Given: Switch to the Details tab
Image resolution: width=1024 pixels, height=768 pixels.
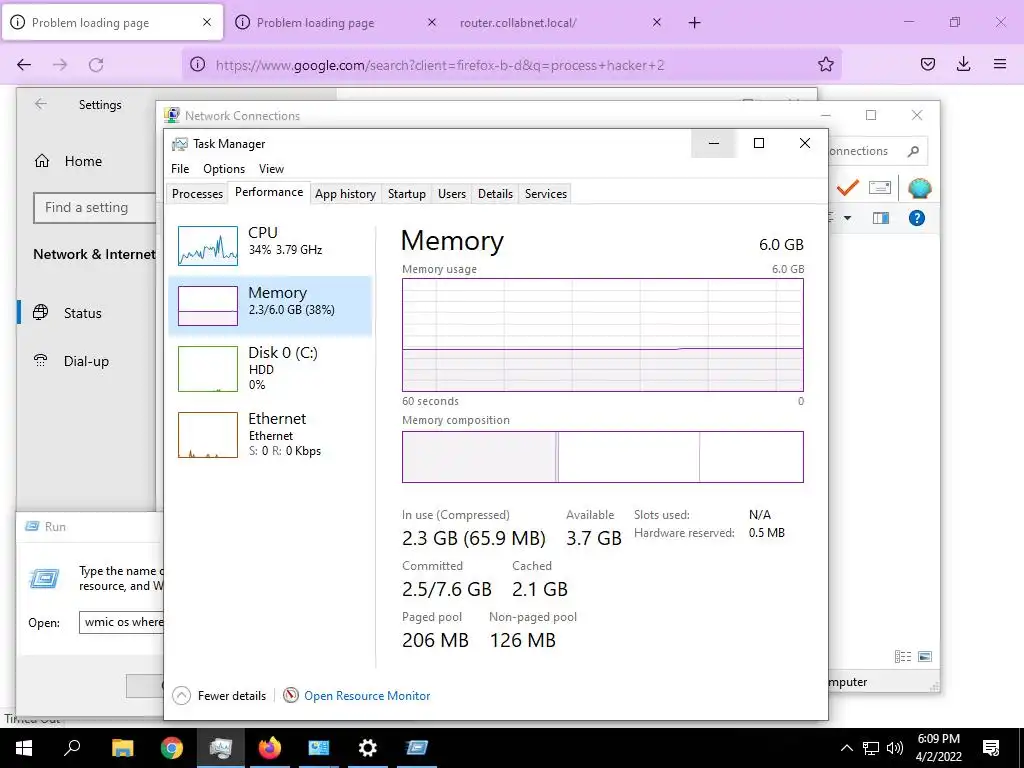Looking at the screenshot, I should (x=495, y=194).
